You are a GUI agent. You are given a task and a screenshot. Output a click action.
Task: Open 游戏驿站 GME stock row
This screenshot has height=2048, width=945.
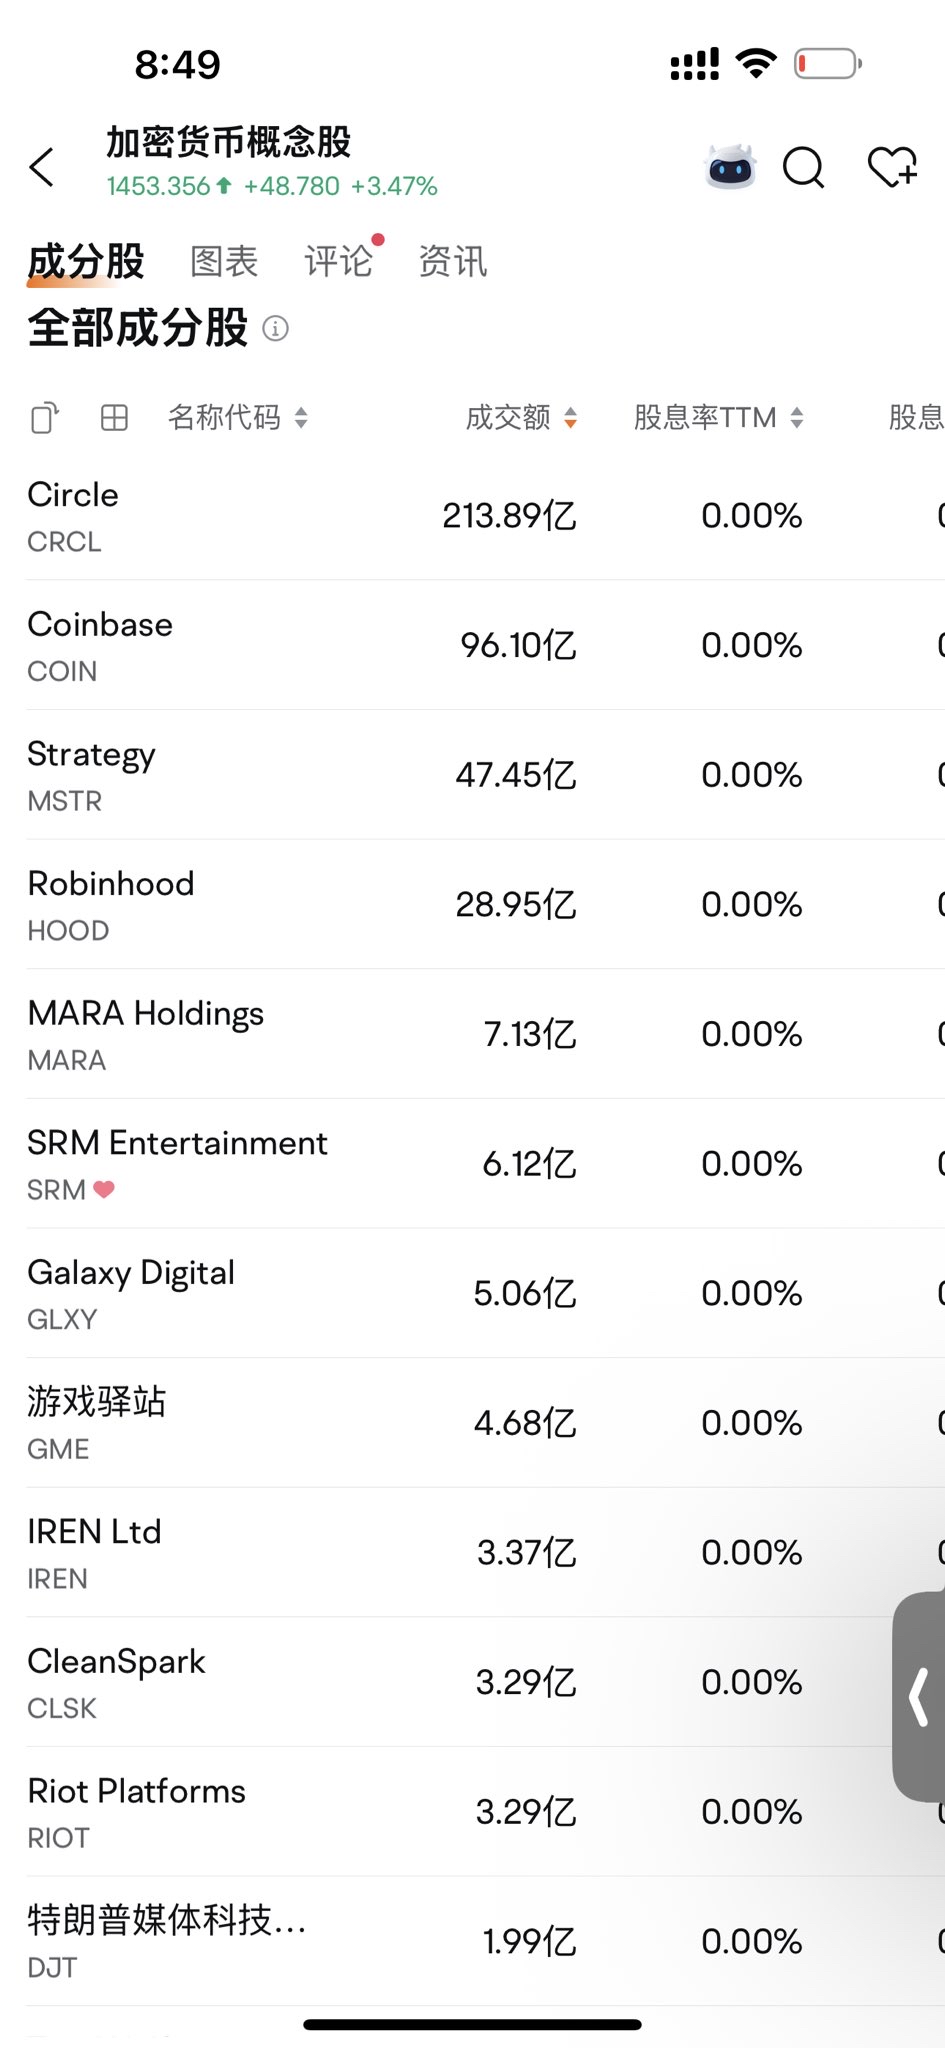pos(472,1423)
